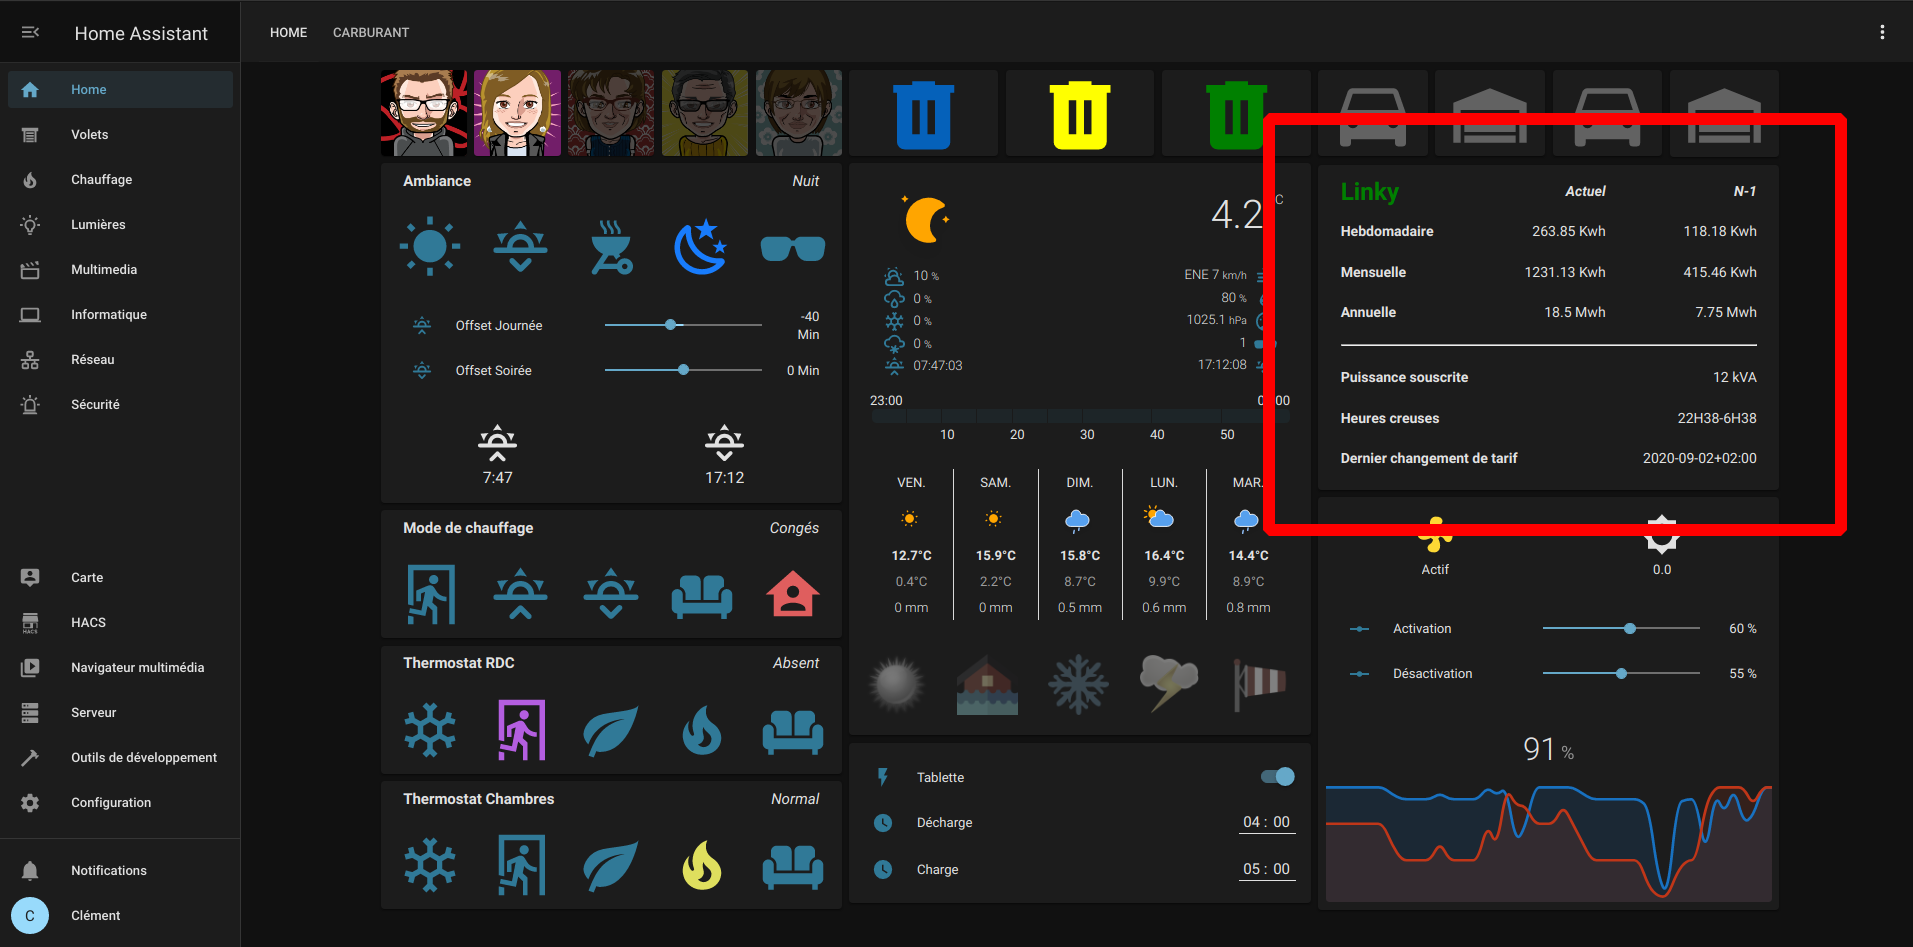Select the night moon ambiance icon
The height and width of the screenshot is (947, 1913).
[x=700, y=246]
